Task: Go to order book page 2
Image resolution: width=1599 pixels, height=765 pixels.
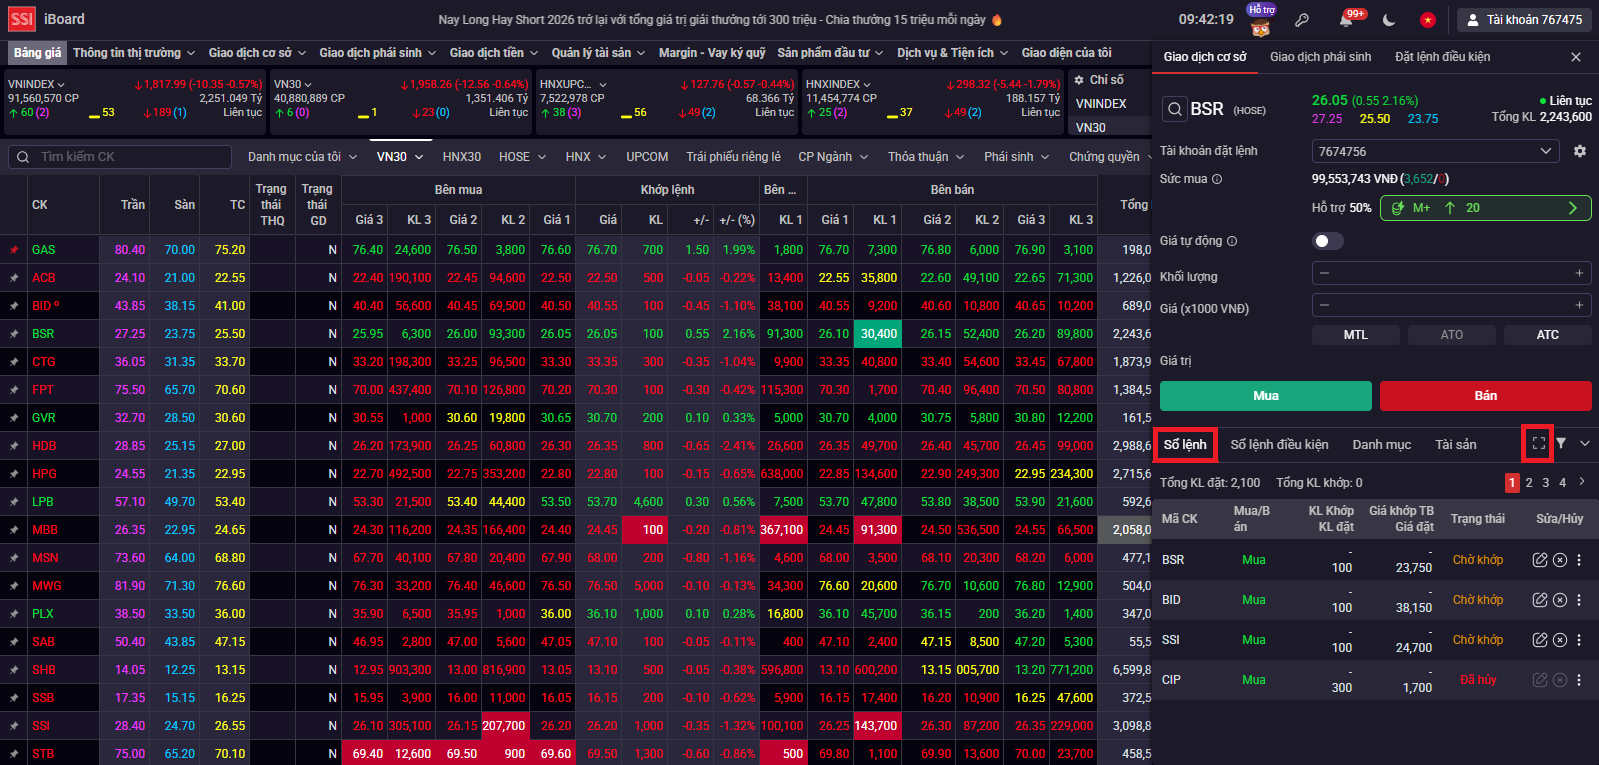Action: pyautogui.click(x=1529, y=483)
